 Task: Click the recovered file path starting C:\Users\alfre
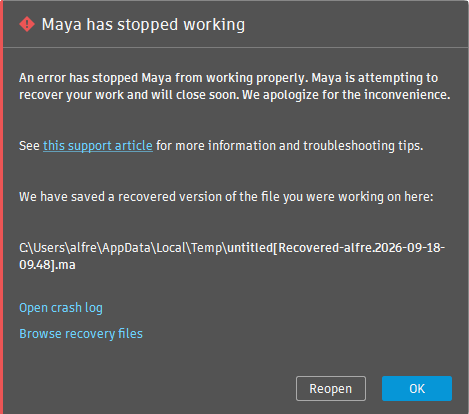(232, 256)
